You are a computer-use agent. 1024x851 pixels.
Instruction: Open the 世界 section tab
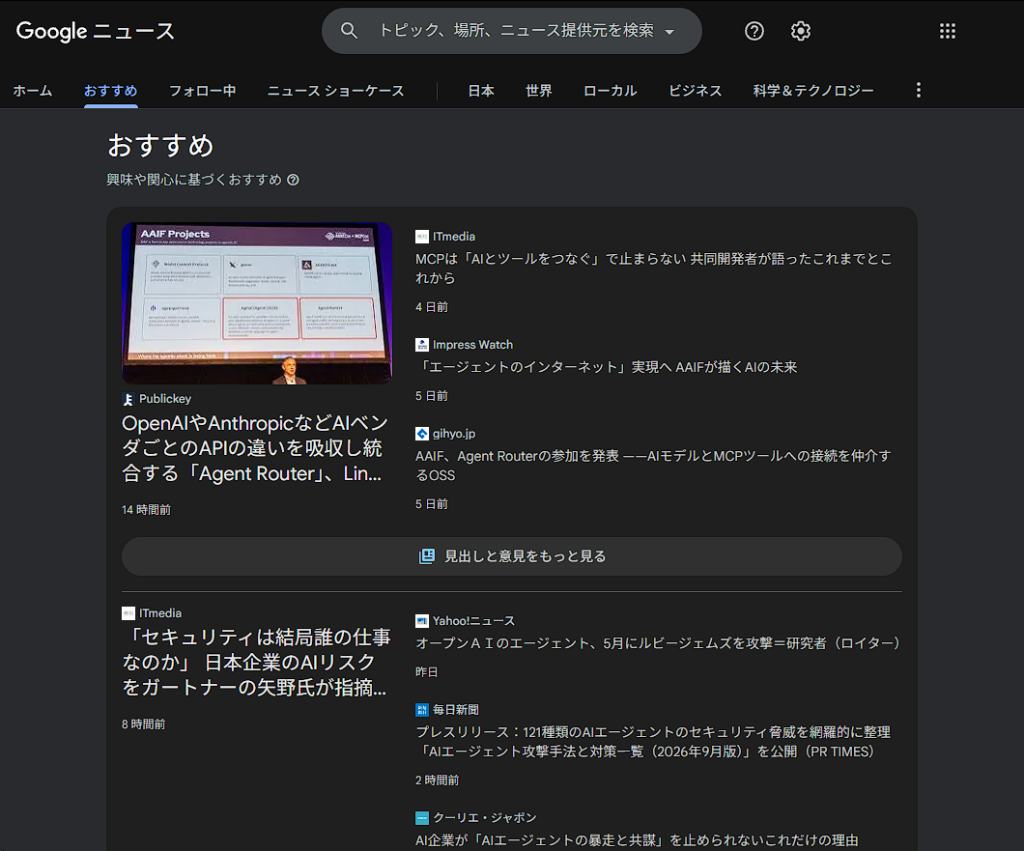pyautogui.click(x=539, y=90)
